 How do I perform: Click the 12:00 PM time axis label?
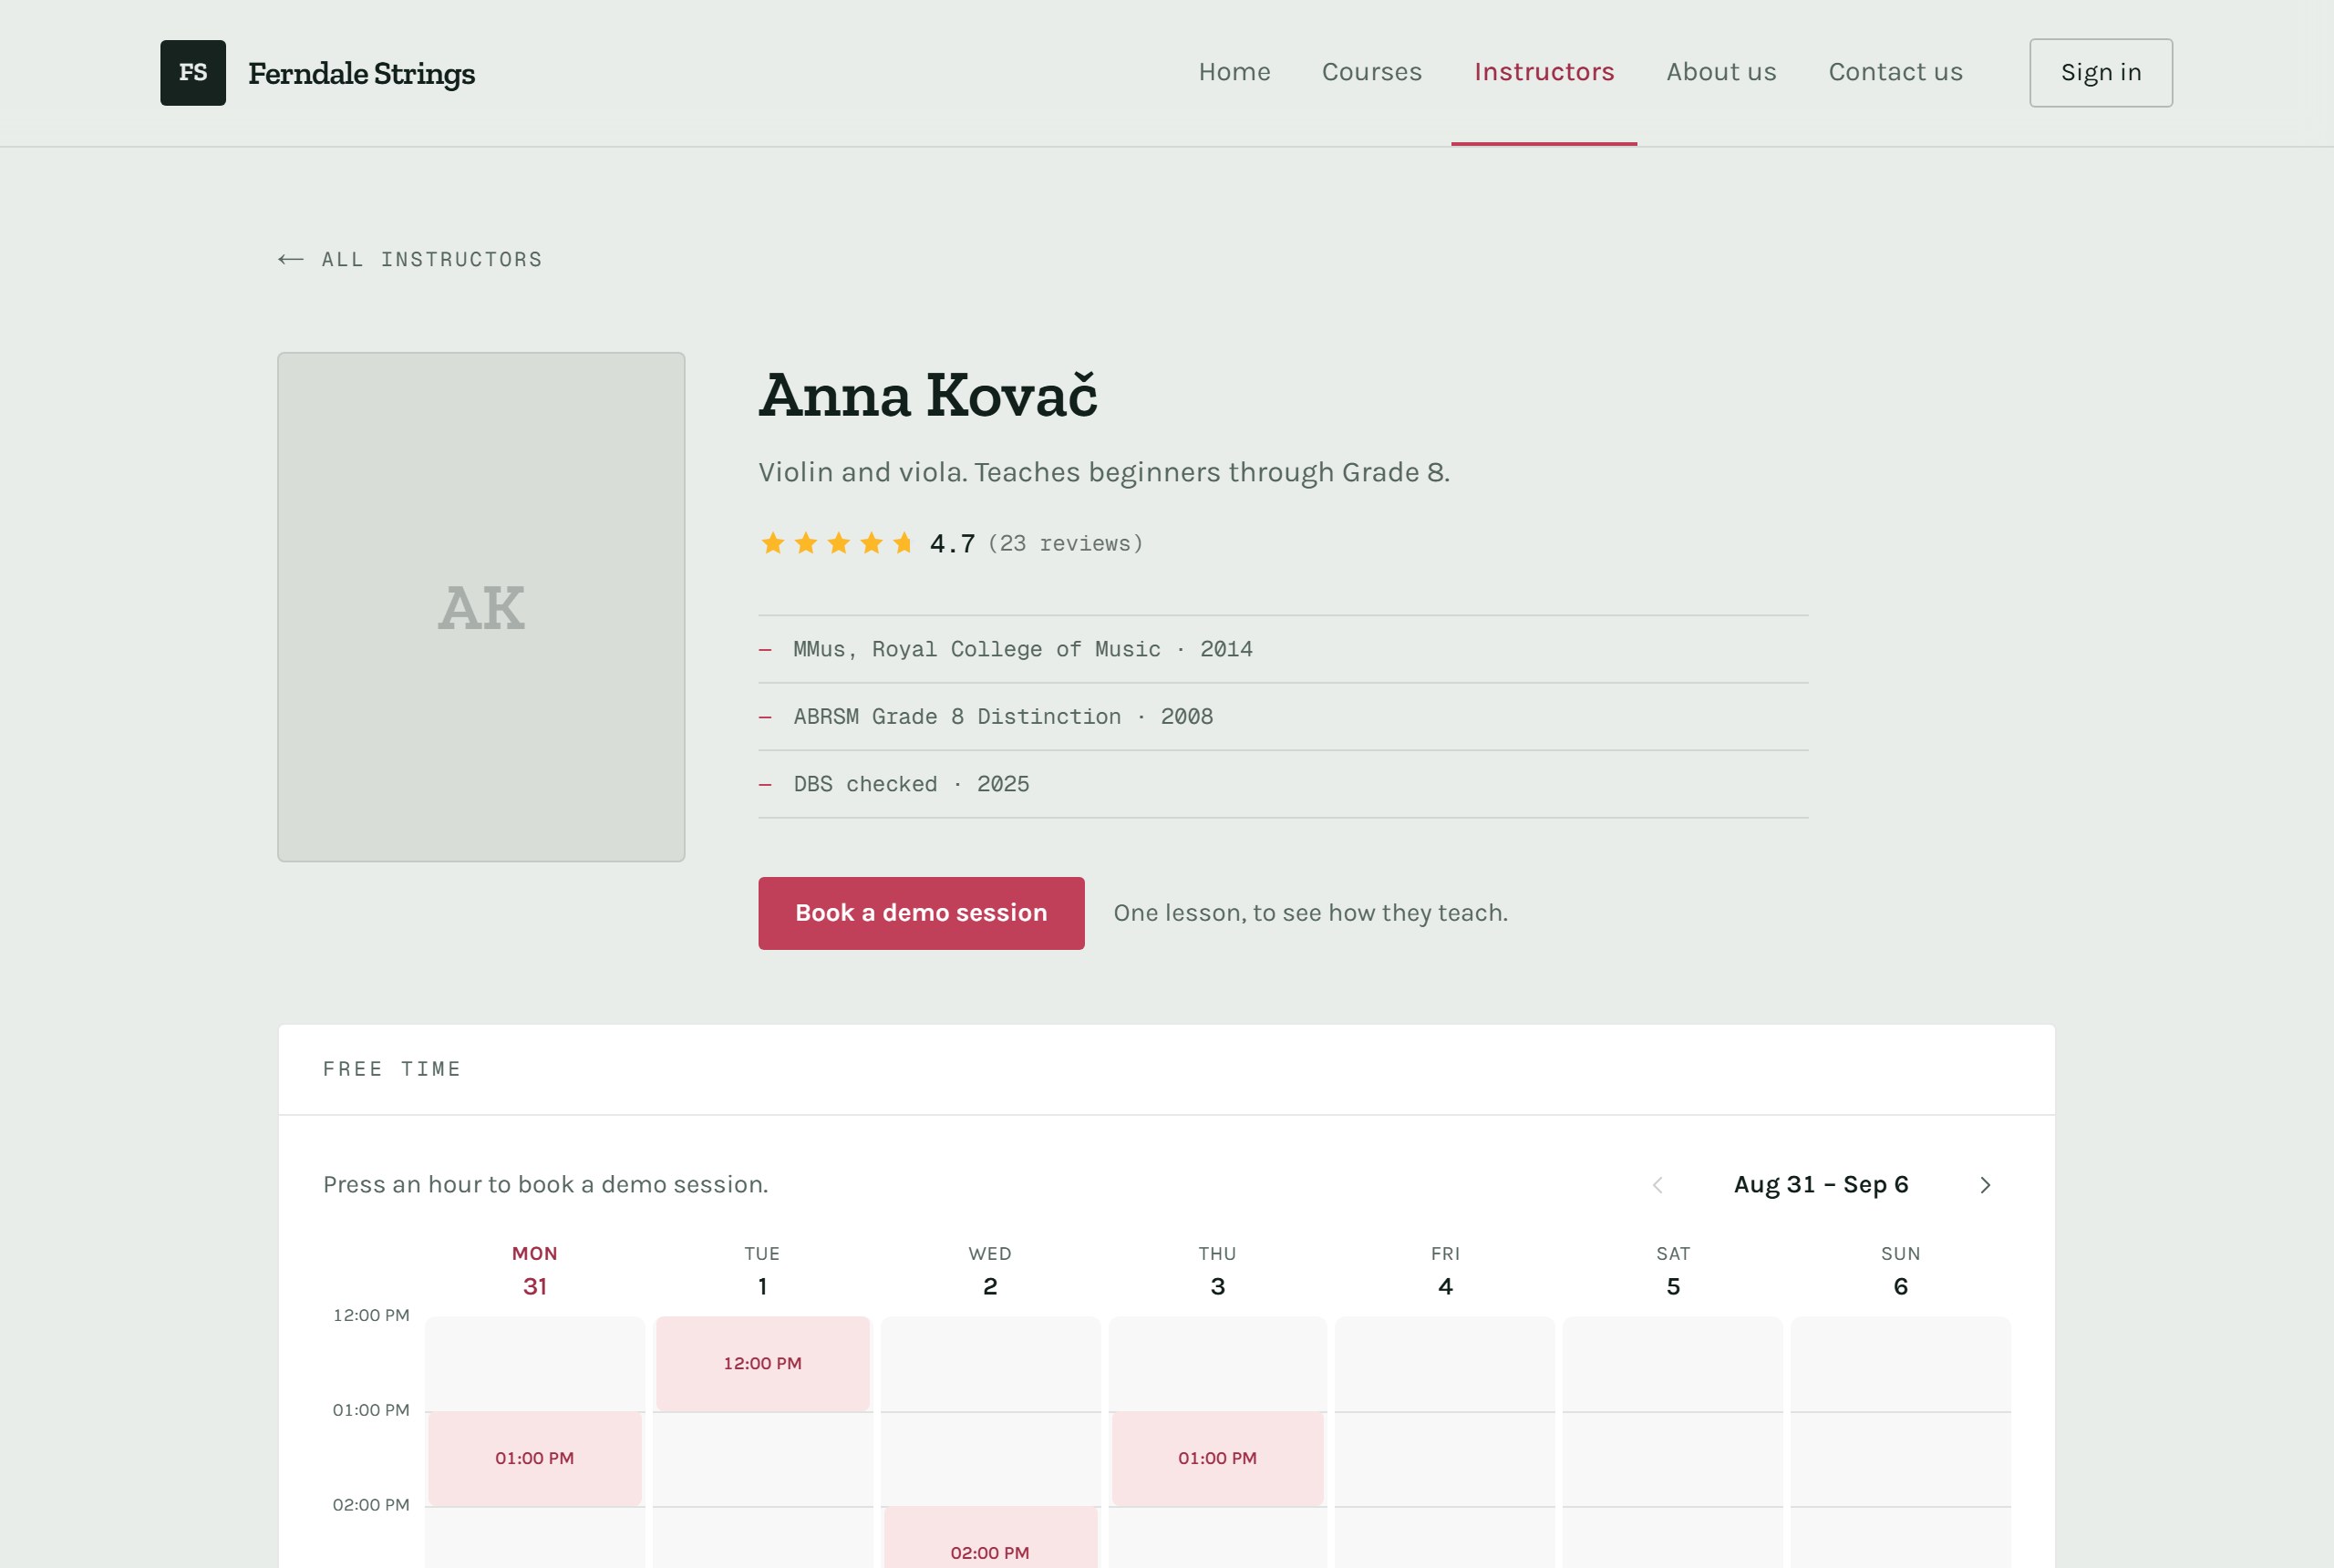pyautogui.click(x=371, y=1315)
